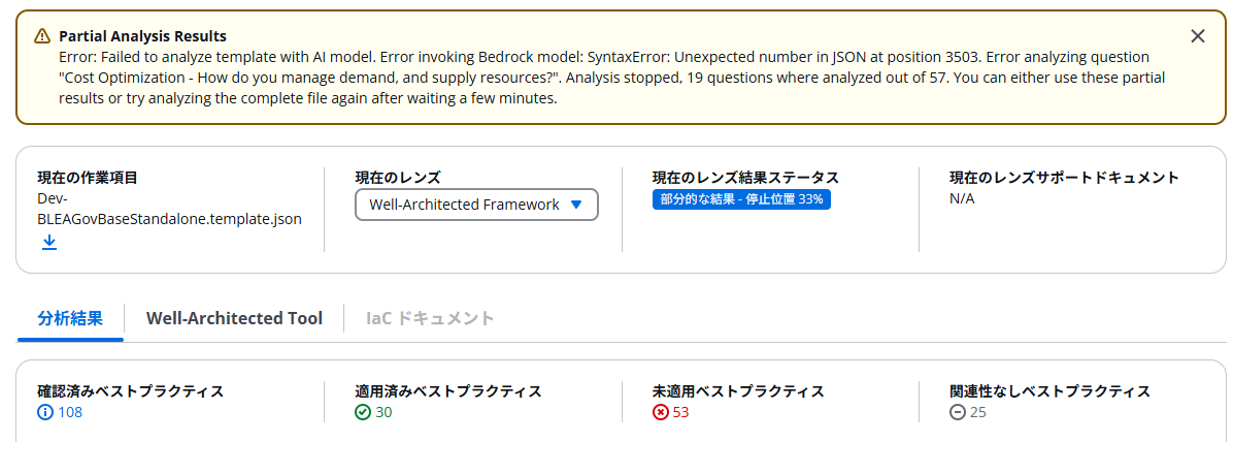Viewport: 1252px width, 453px height.
Task: Click the Dev-BLEAGovBaseStandalone.template.json file name
Action: (x=169, y=208)
